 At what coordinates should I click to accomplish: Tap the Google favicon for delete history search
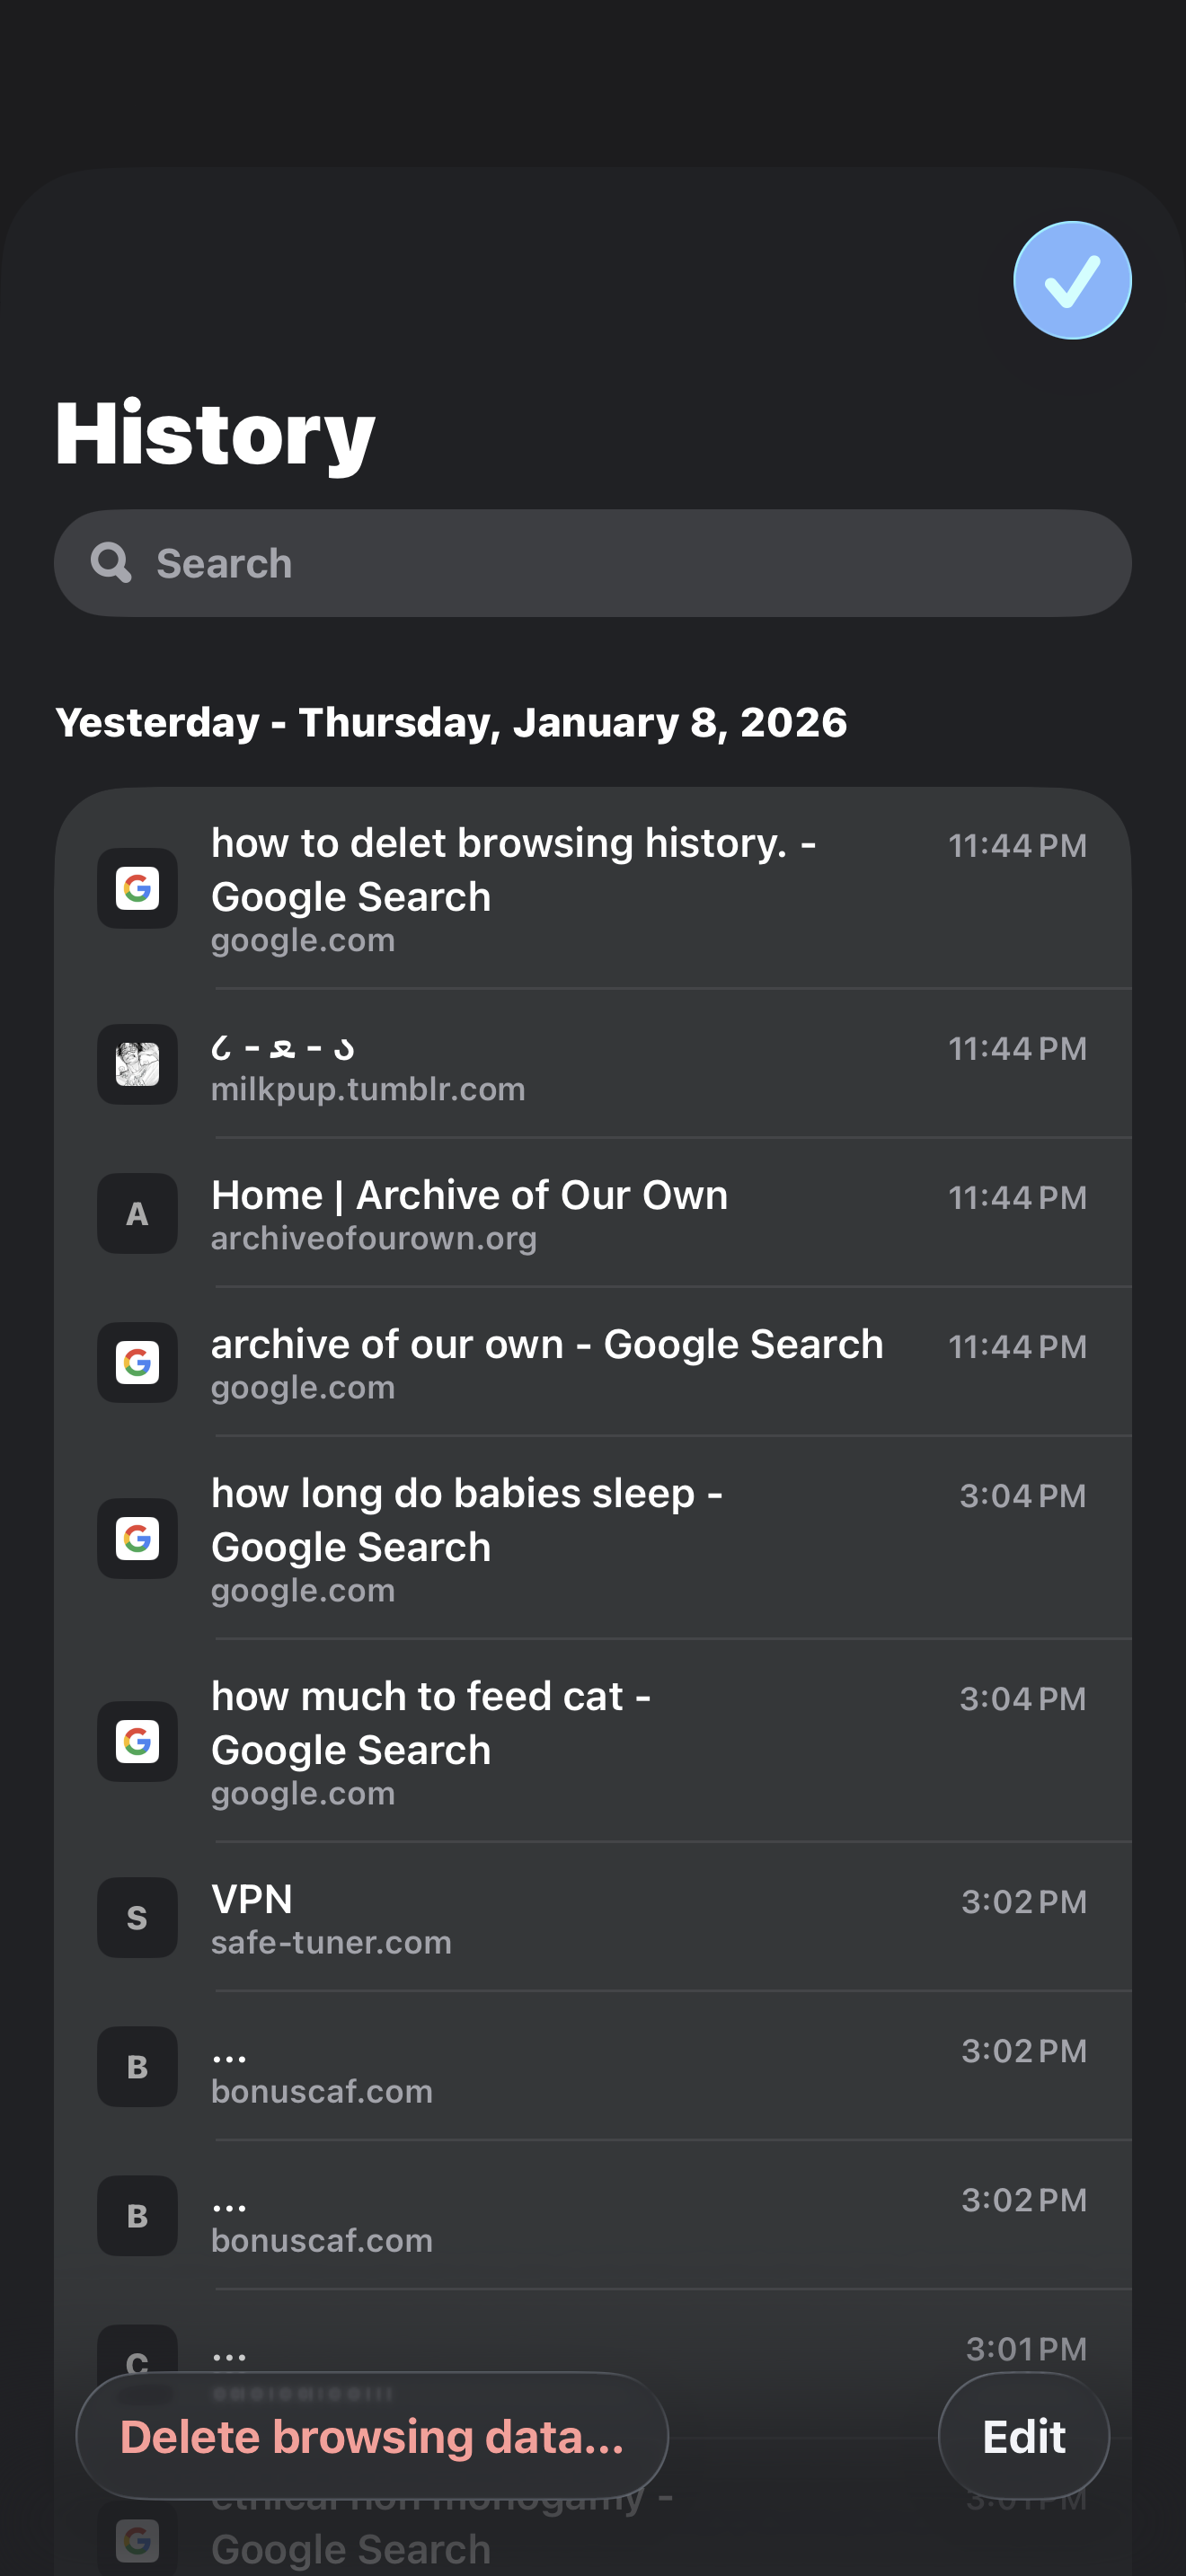pos(137,888)
